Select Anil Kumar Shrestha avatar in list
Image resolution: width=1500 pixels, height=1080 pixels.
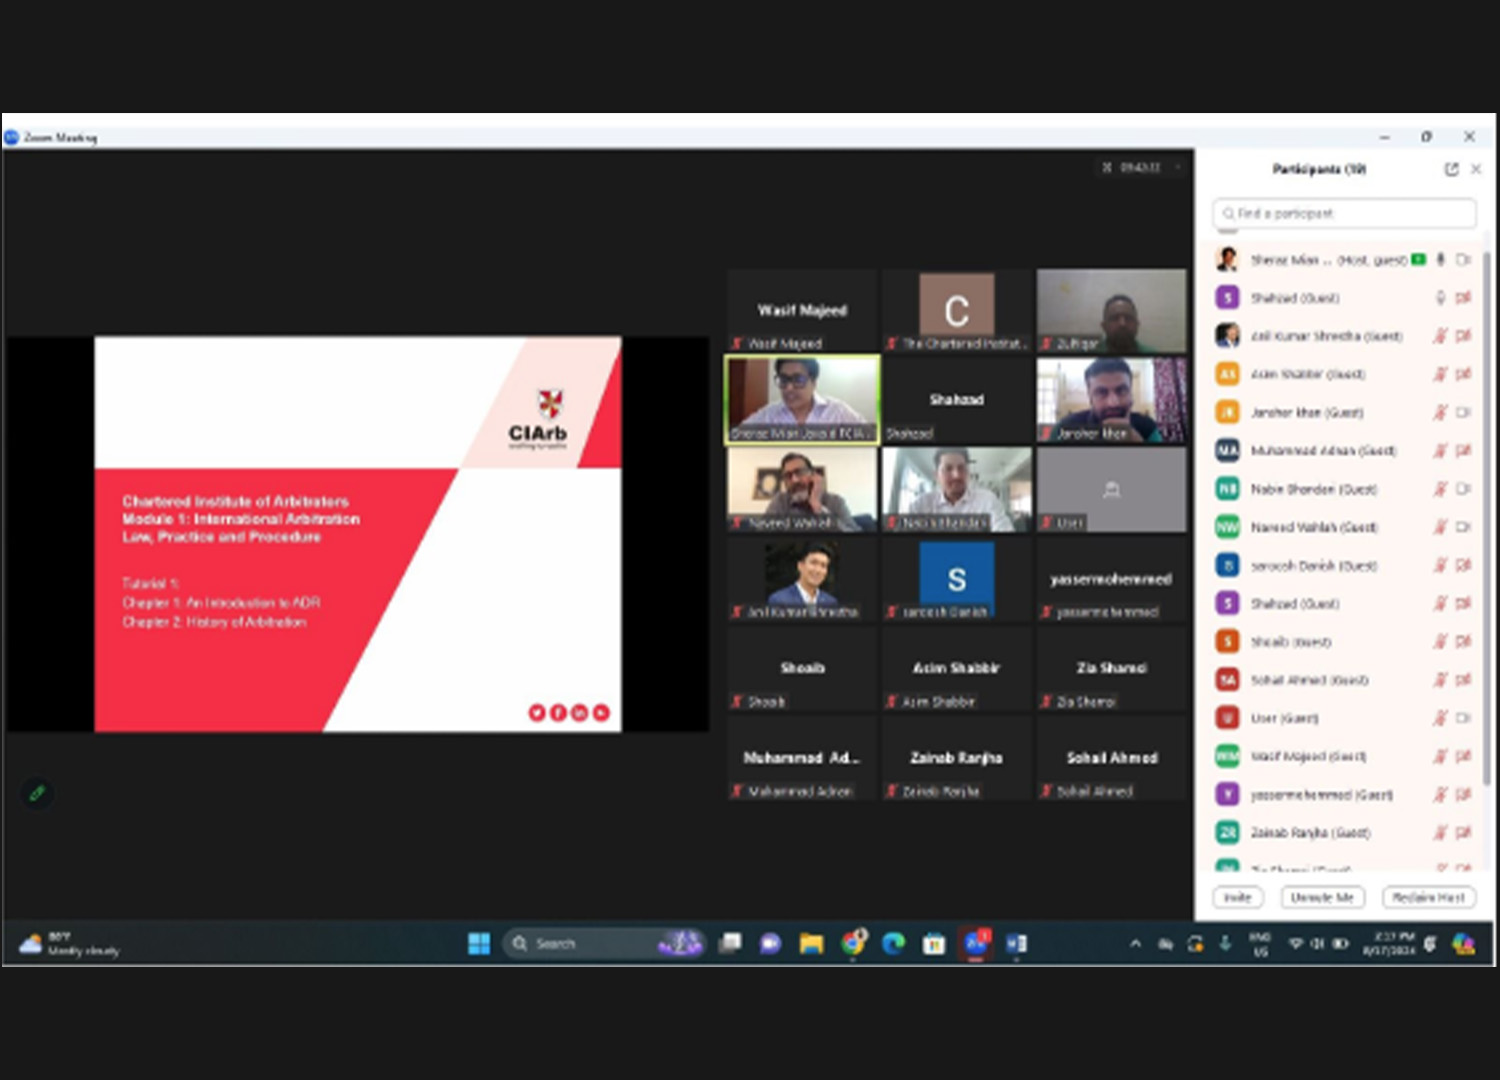coord(1227,336)
